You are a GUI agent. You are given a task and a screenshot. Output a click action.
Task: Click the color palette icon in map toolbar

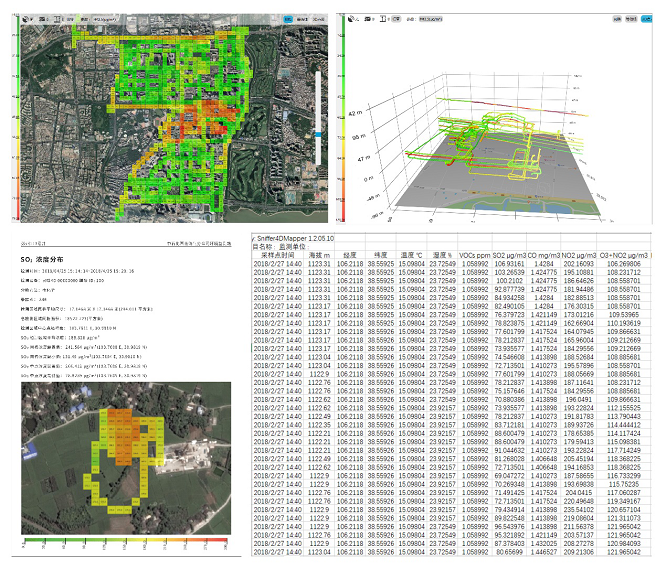[x=25, y=19]
